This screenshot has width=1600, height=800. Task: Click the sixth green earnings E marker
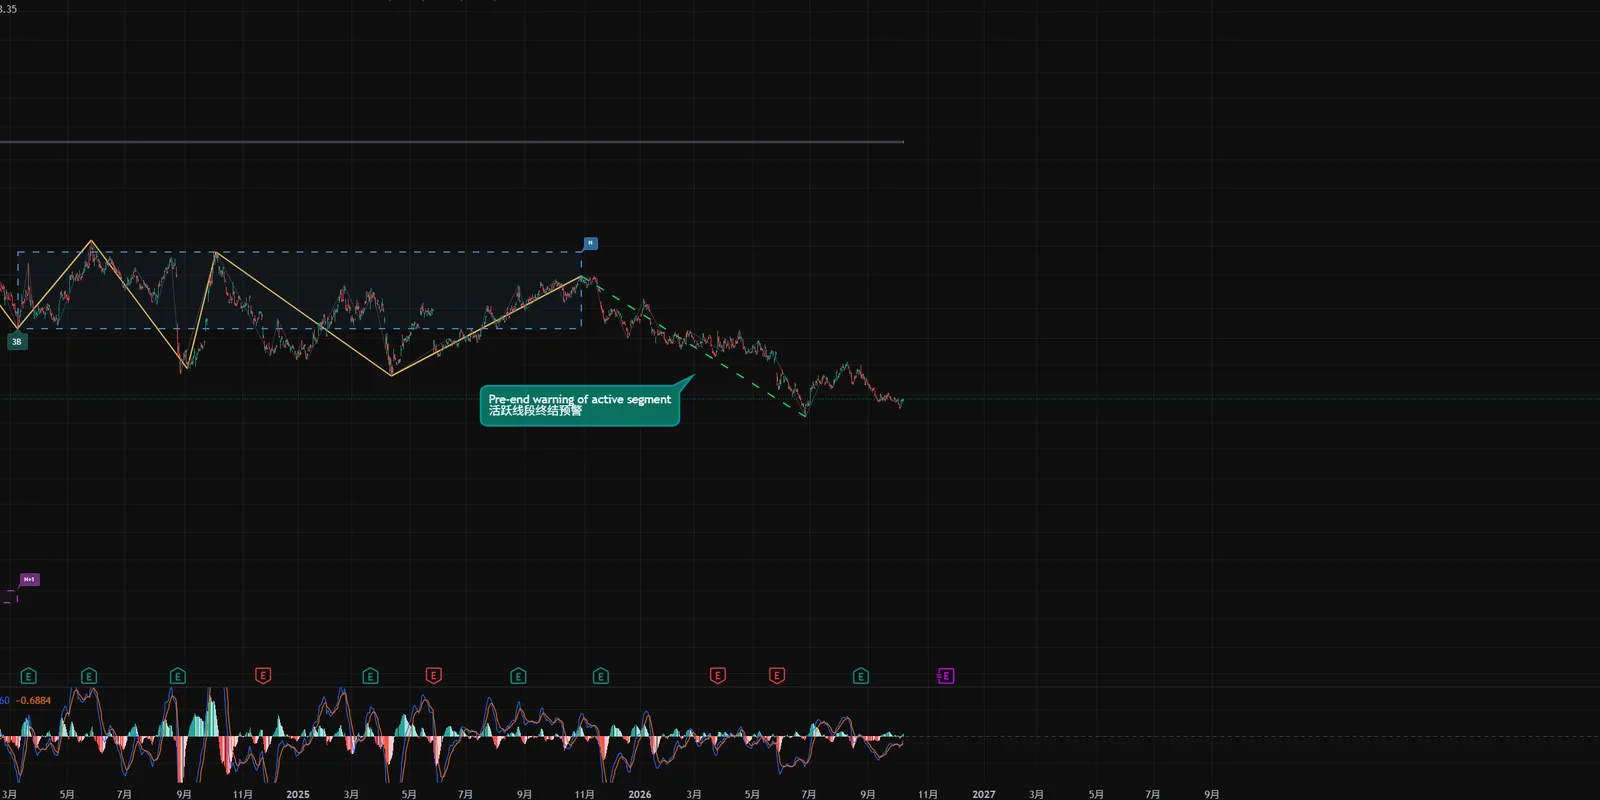point(601,676)
